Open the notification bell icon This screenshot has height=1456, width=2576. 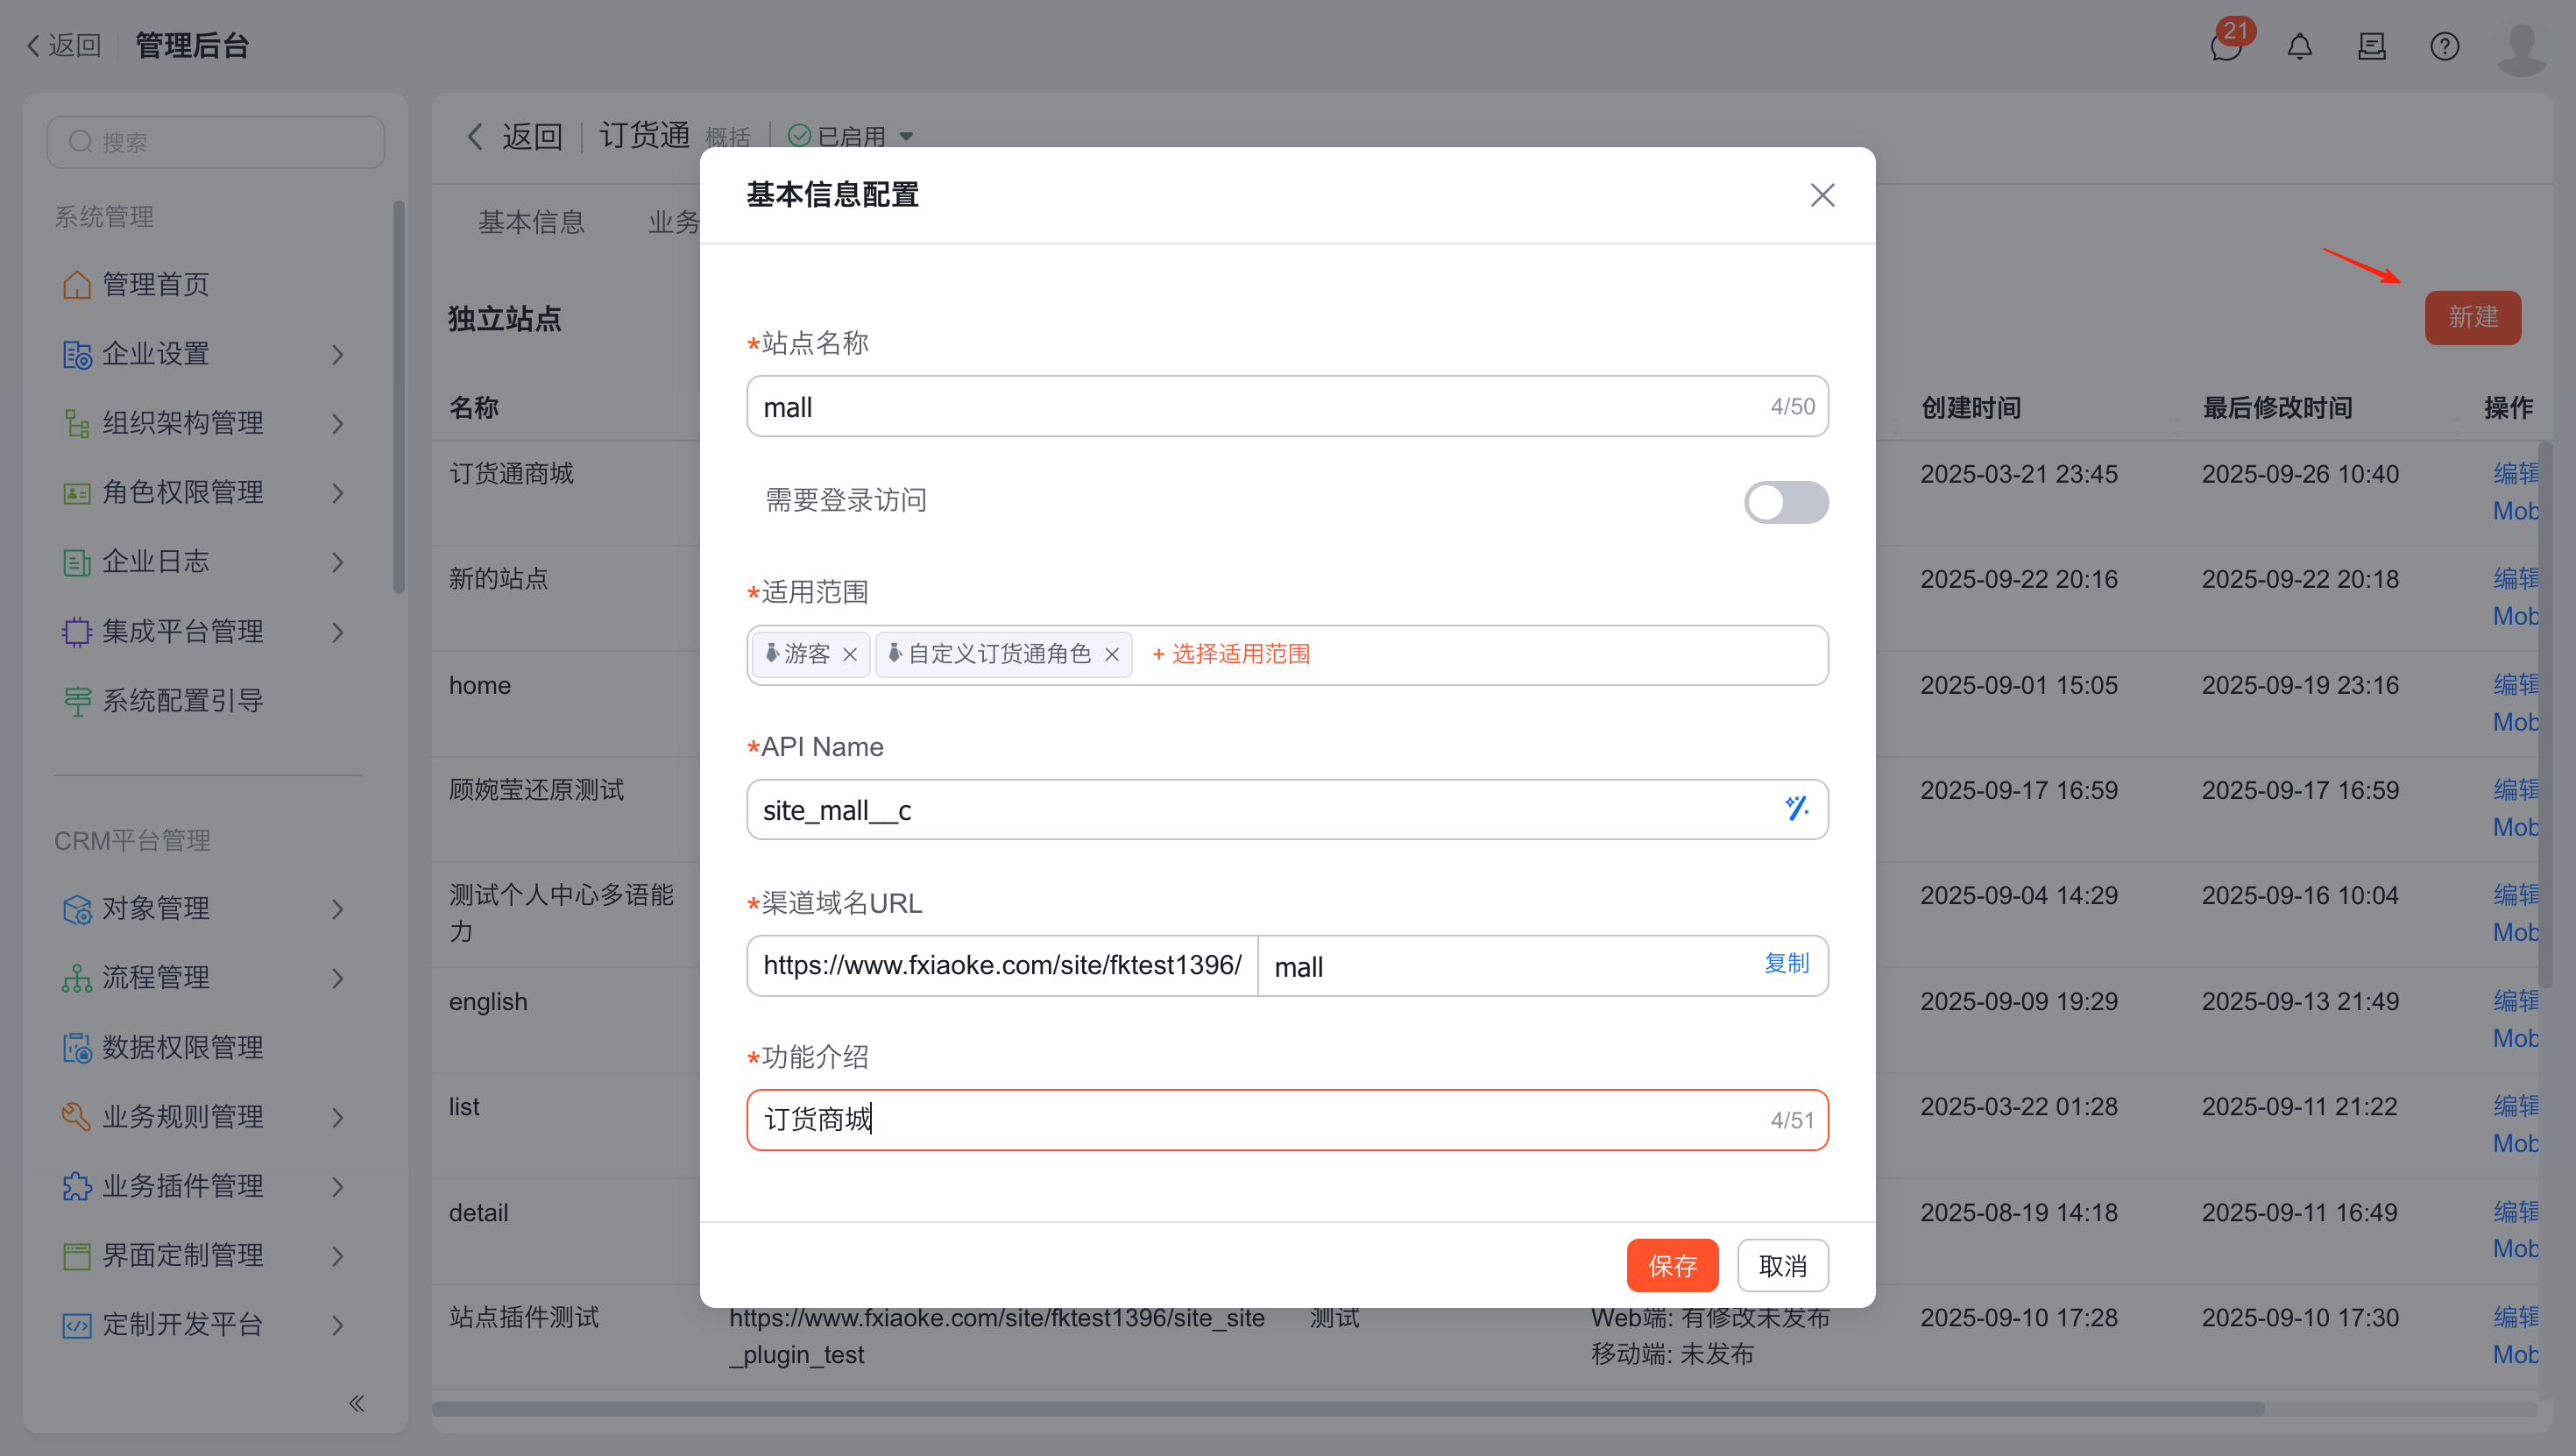(2299, 46)
